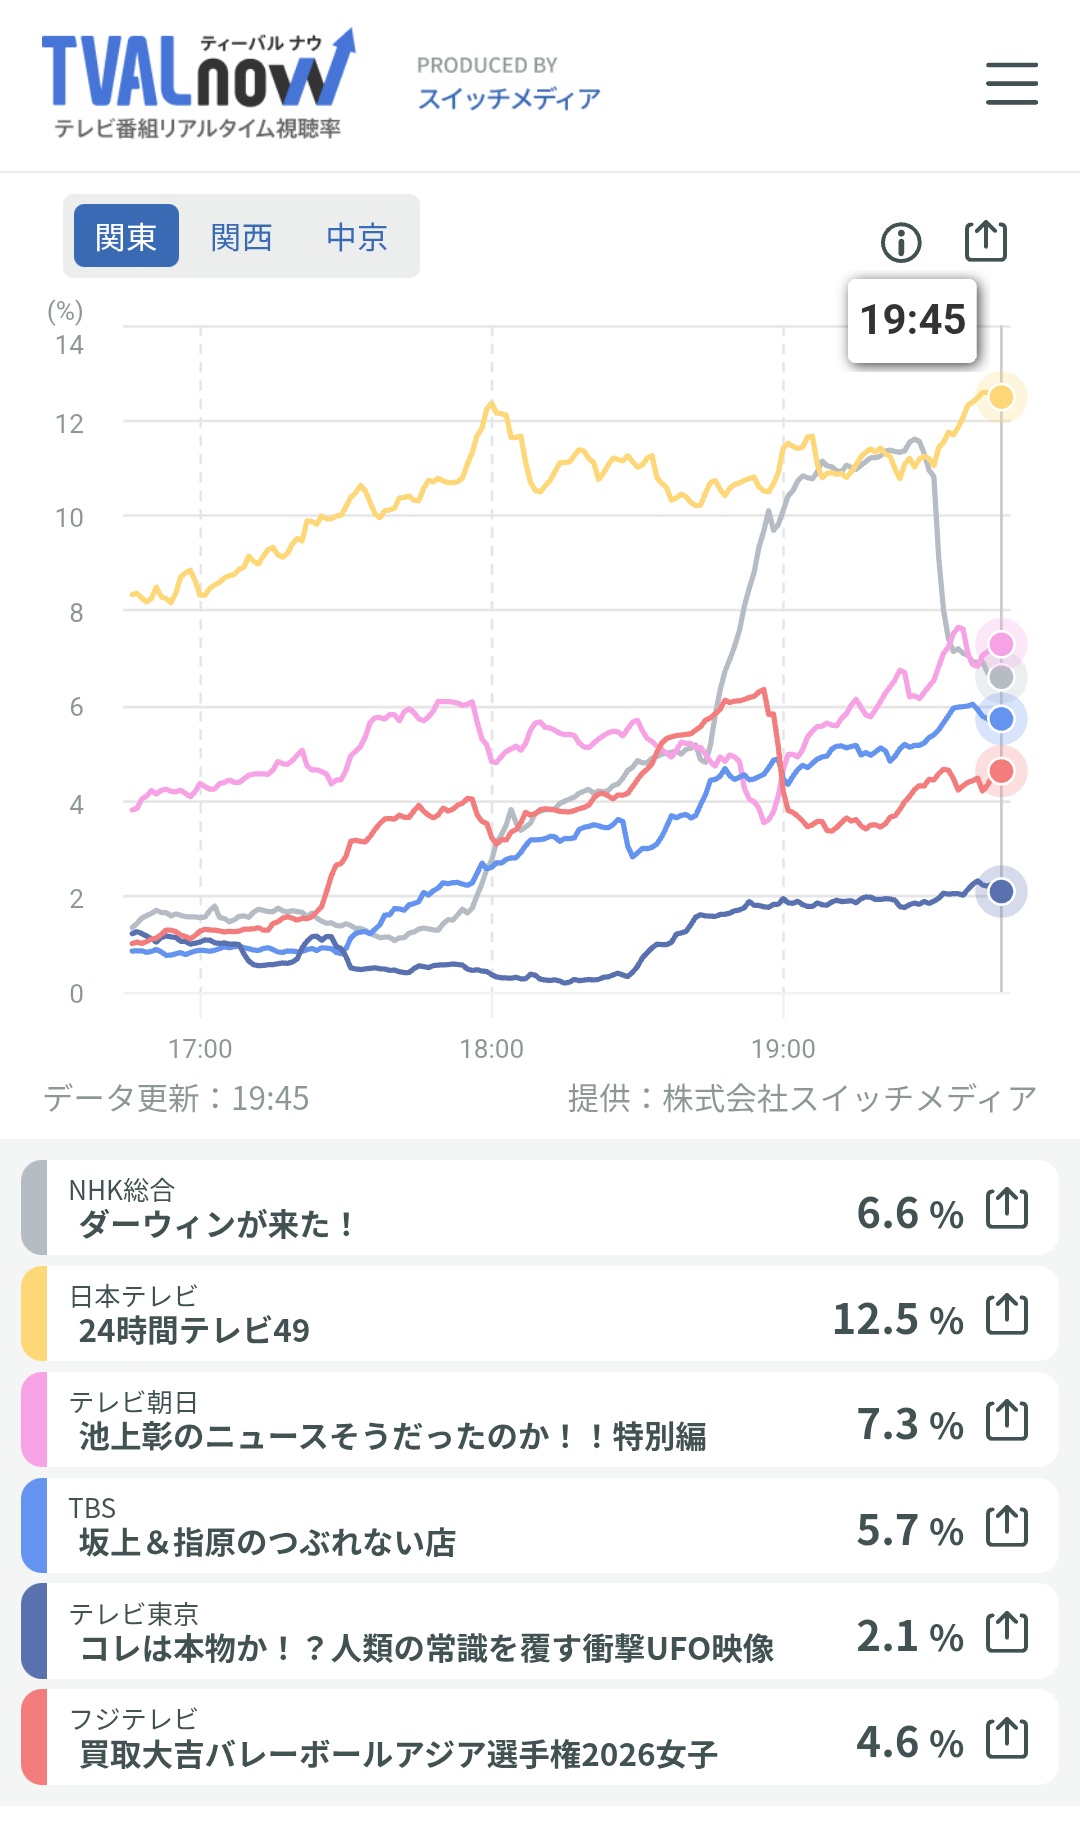Viewport: 1080px width, 1825px height.
Task: Switch to the 中京 region tab
Action: [357, 236]
